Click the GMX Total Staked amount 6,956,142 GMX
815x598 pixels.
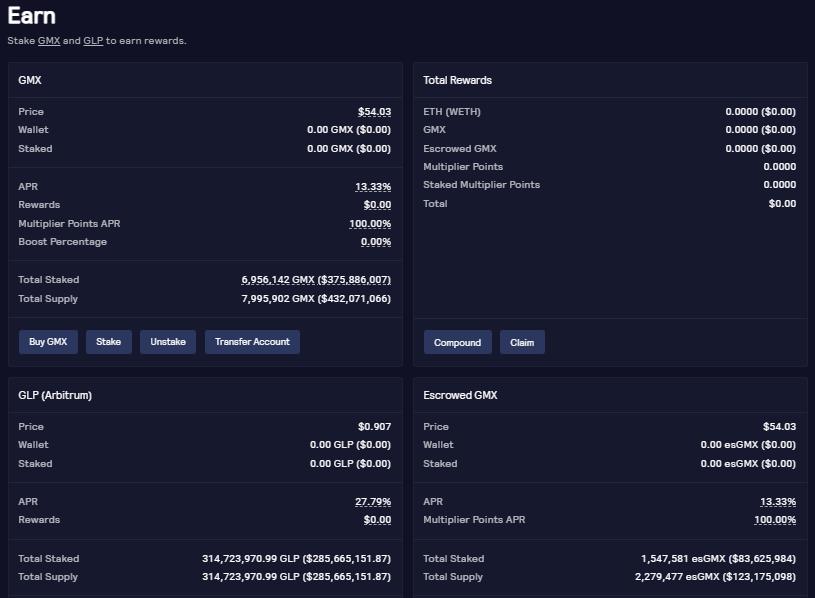[x=316, y=280]
